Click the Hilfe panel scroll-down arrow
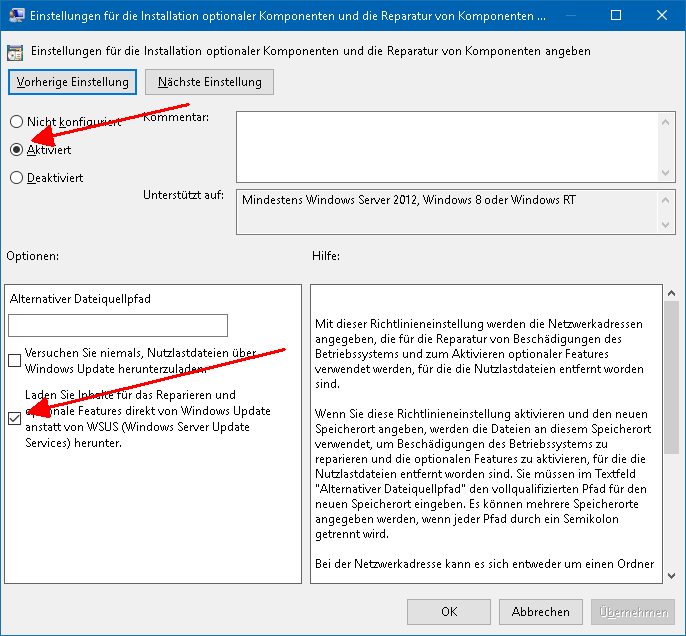686x636 pixels. [670, 574]
